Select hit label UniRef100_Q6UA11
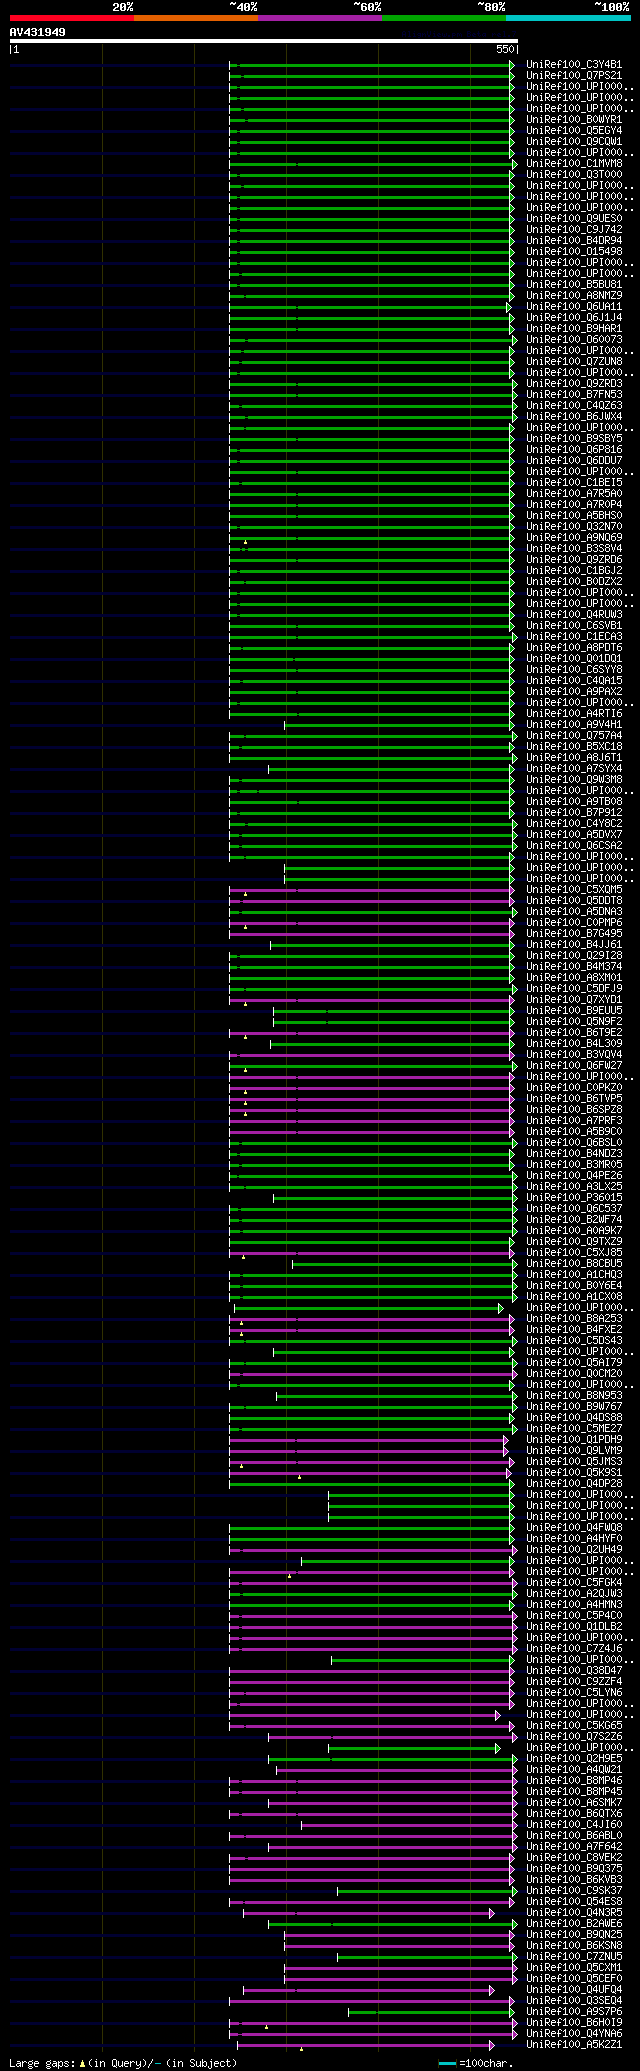Image resolution: width=640 pixels, height=2071 pixels. 574,307
